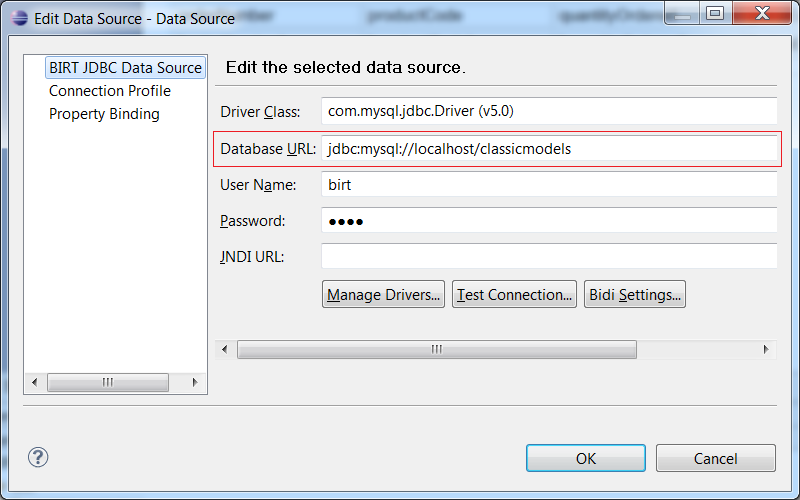Screen dimensions: 800x500
Task: Click the Eclipse icon in the title bar
Action: click(18, 17)
